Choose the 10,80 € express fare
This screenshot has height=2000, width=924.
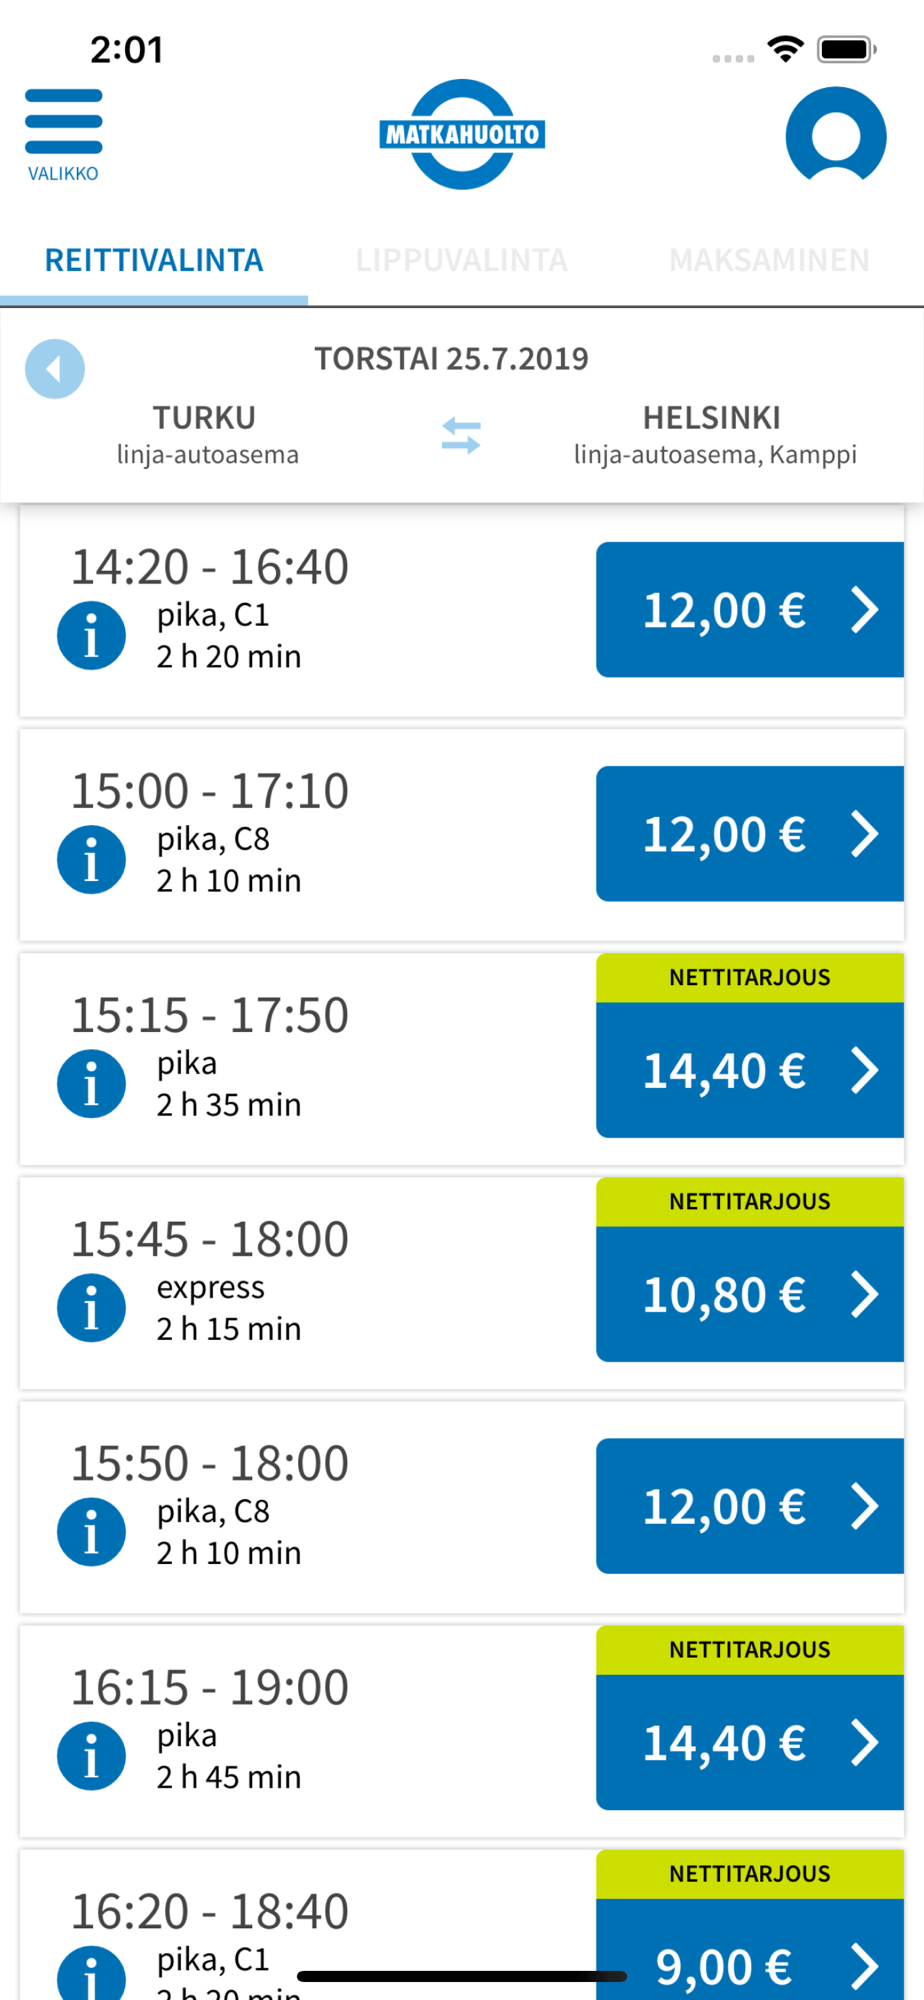coord(750,1294)
